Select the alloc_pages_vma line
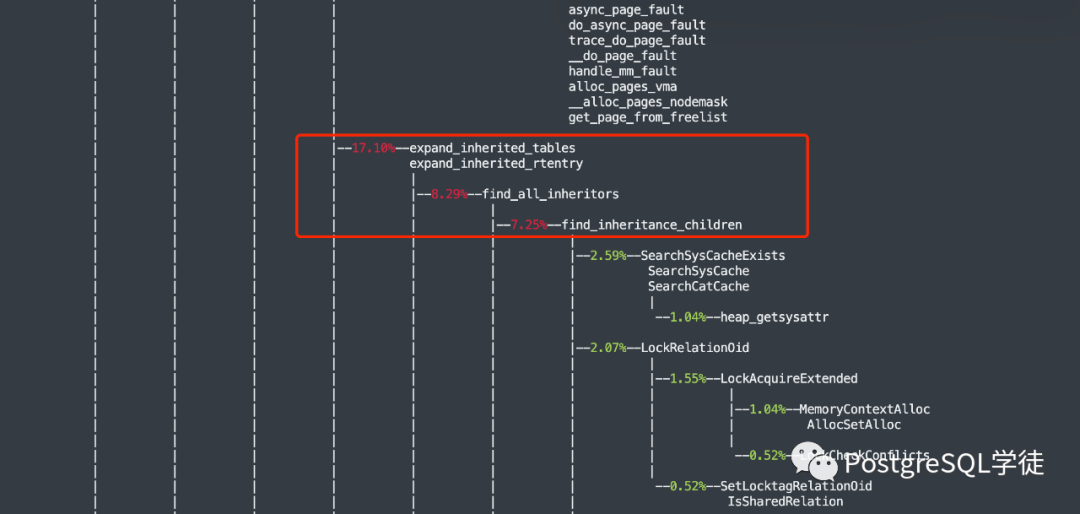The image size is (1080, 514). (623, 87)
